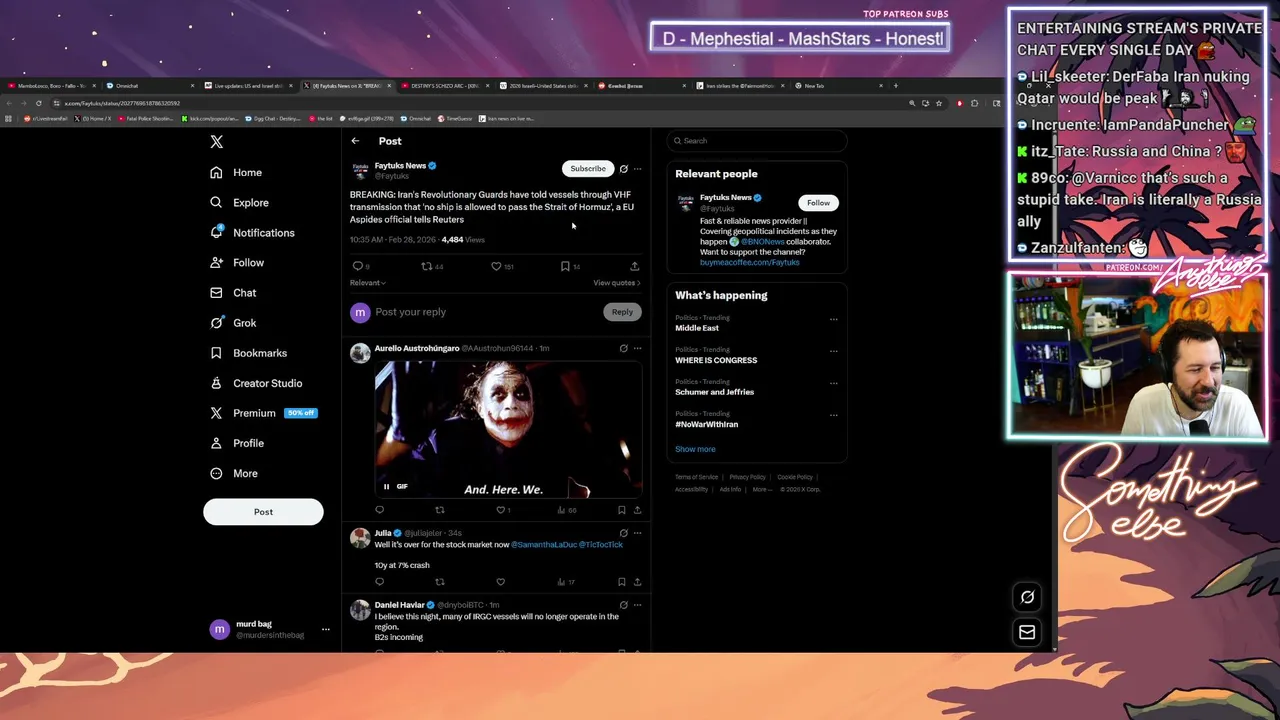Viewport: 1280px width, 720px height.
Task: Open Home in the sidebar
Action: 236,172
